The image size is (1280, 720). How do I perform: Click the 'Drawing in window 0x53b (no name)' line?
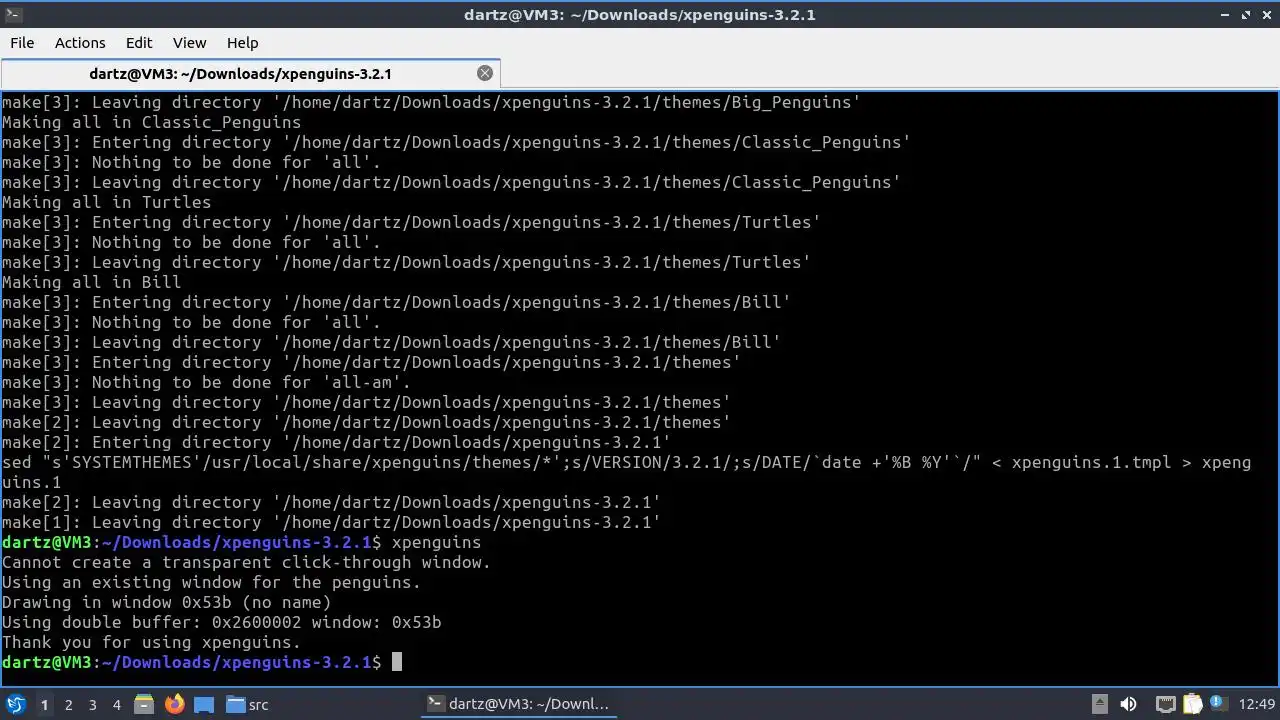tap(166, 602)
